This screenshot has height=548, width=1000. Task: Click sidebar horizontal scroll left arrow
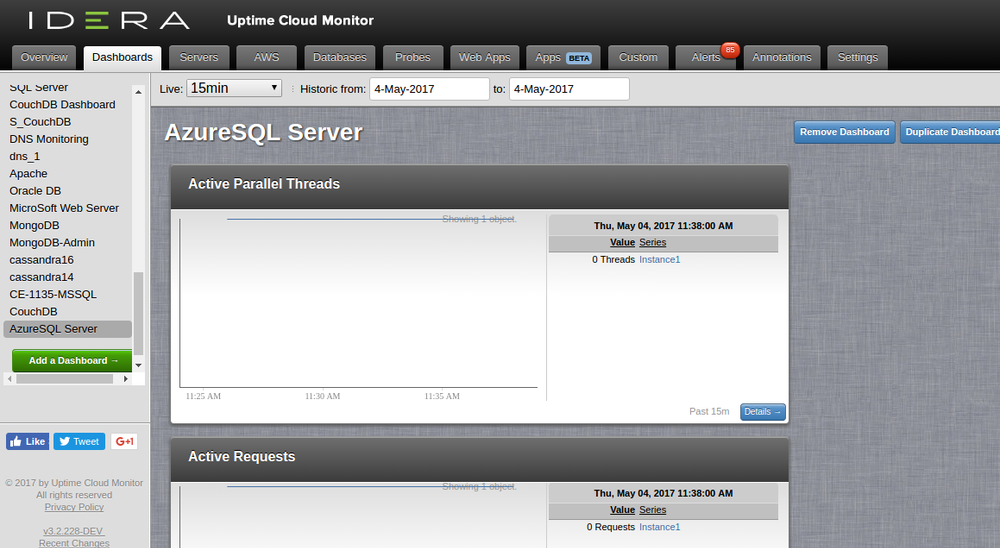10,379
